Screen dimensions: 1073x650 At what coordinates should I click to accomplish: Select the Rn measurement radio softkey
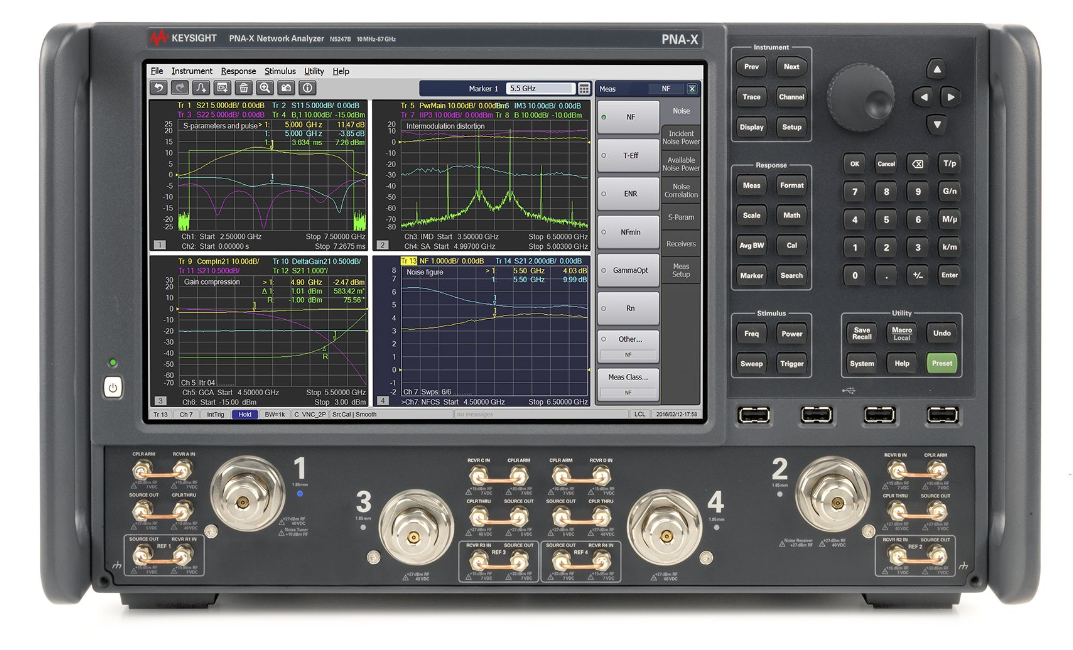point(628,309)
